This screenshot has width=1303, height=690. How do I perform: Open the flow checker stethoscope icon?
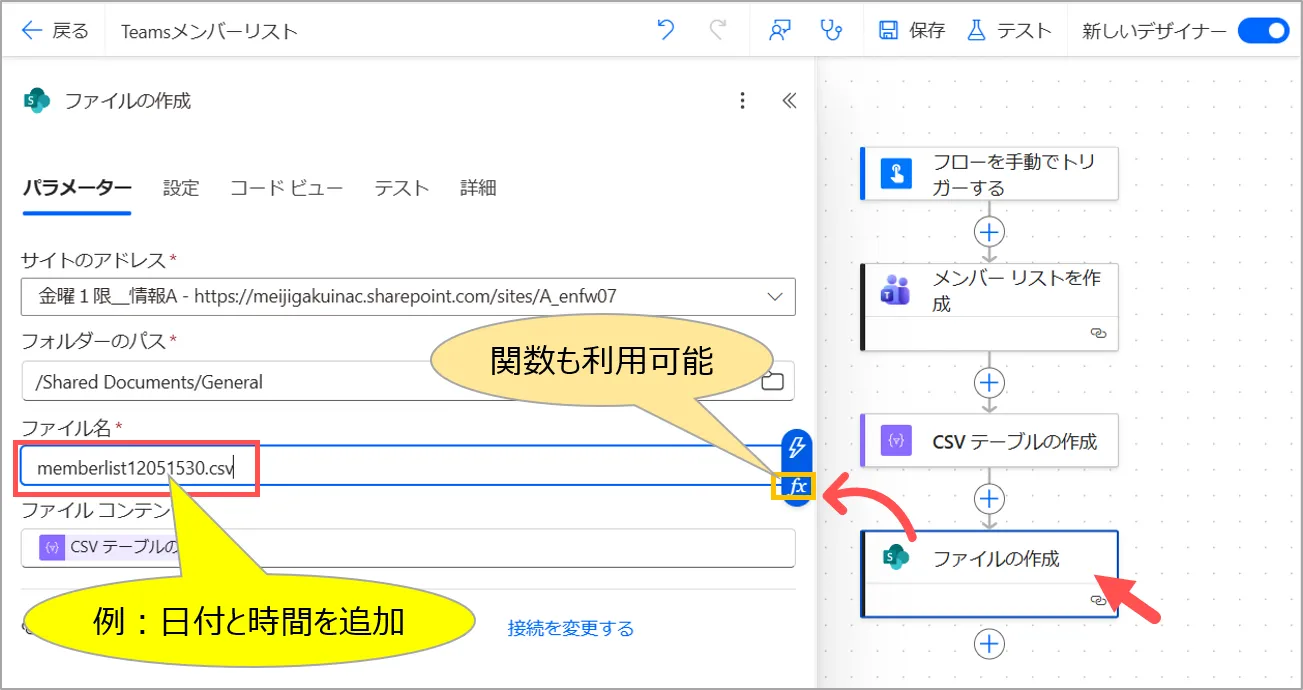click(x=830, y=30)
